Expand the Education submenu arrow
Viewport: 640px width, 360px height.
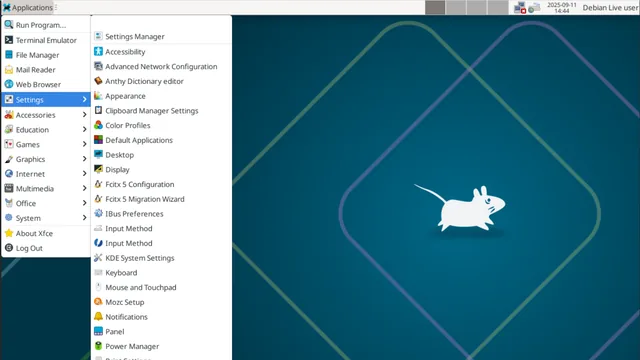pyautogui.click(x=84, y=129)
